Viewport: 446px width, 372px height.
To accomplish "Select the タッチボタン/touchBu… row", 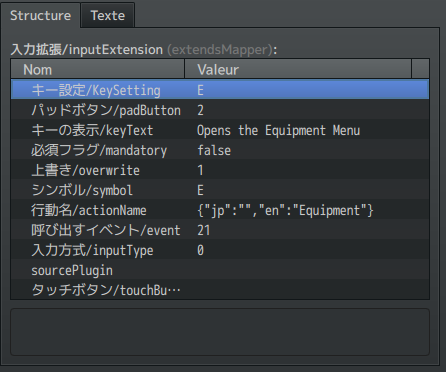I will click(220, 290).
